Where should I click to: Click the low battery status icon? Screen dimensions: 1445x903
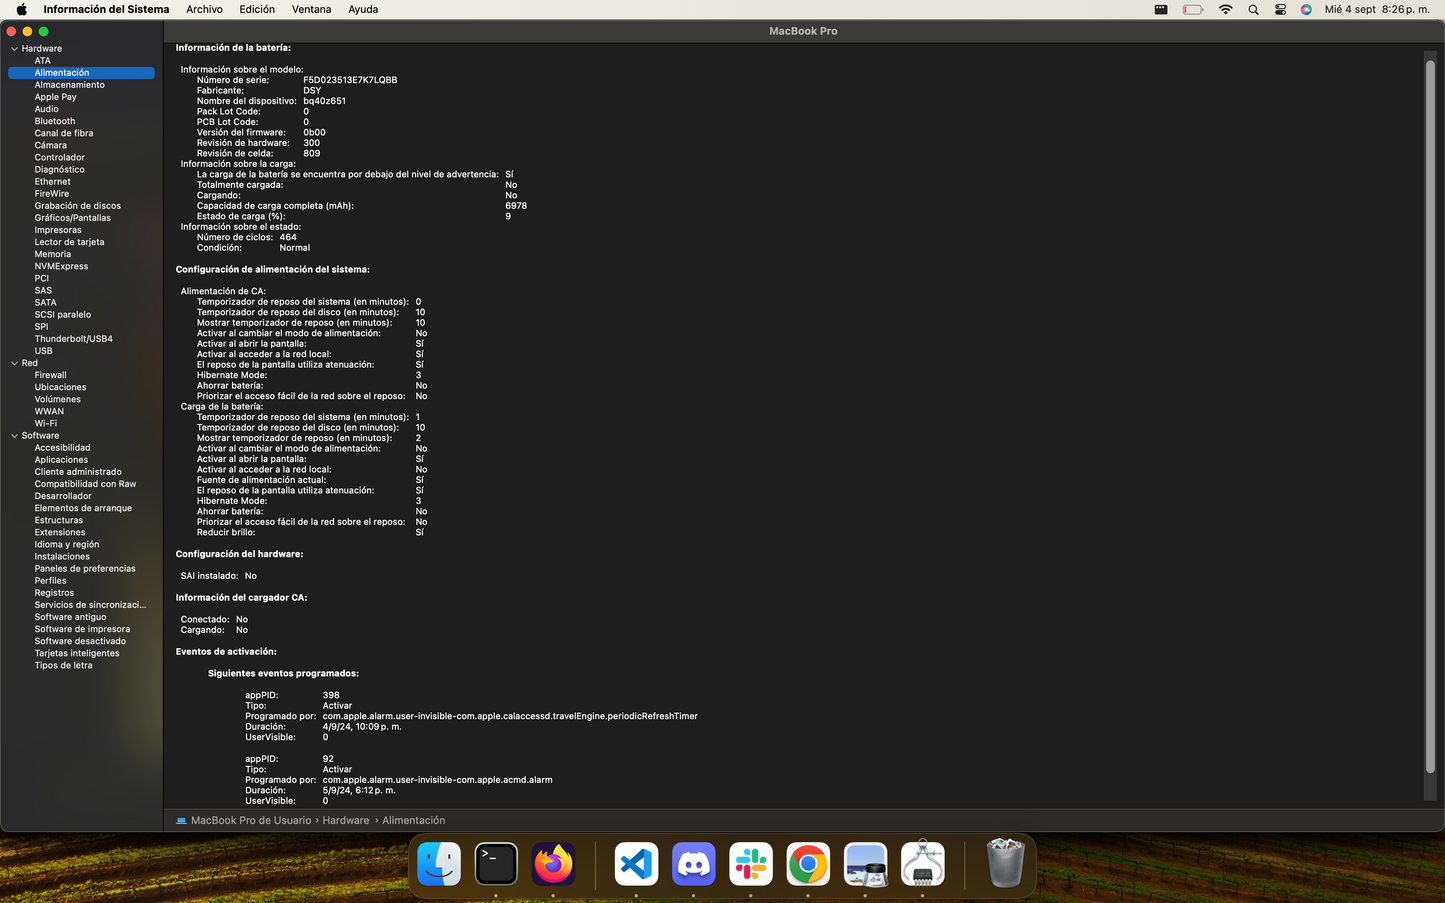pyautogui.click(x=1192, y=9)
